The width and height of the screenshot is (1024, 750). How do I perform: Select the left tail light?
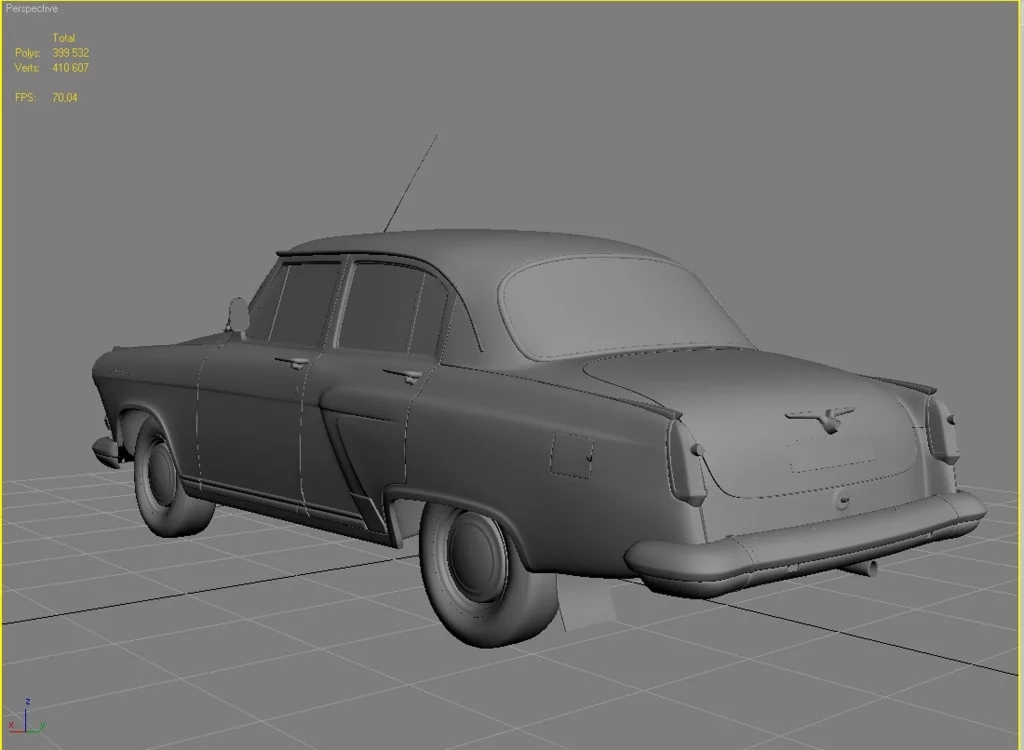[687, 462]
